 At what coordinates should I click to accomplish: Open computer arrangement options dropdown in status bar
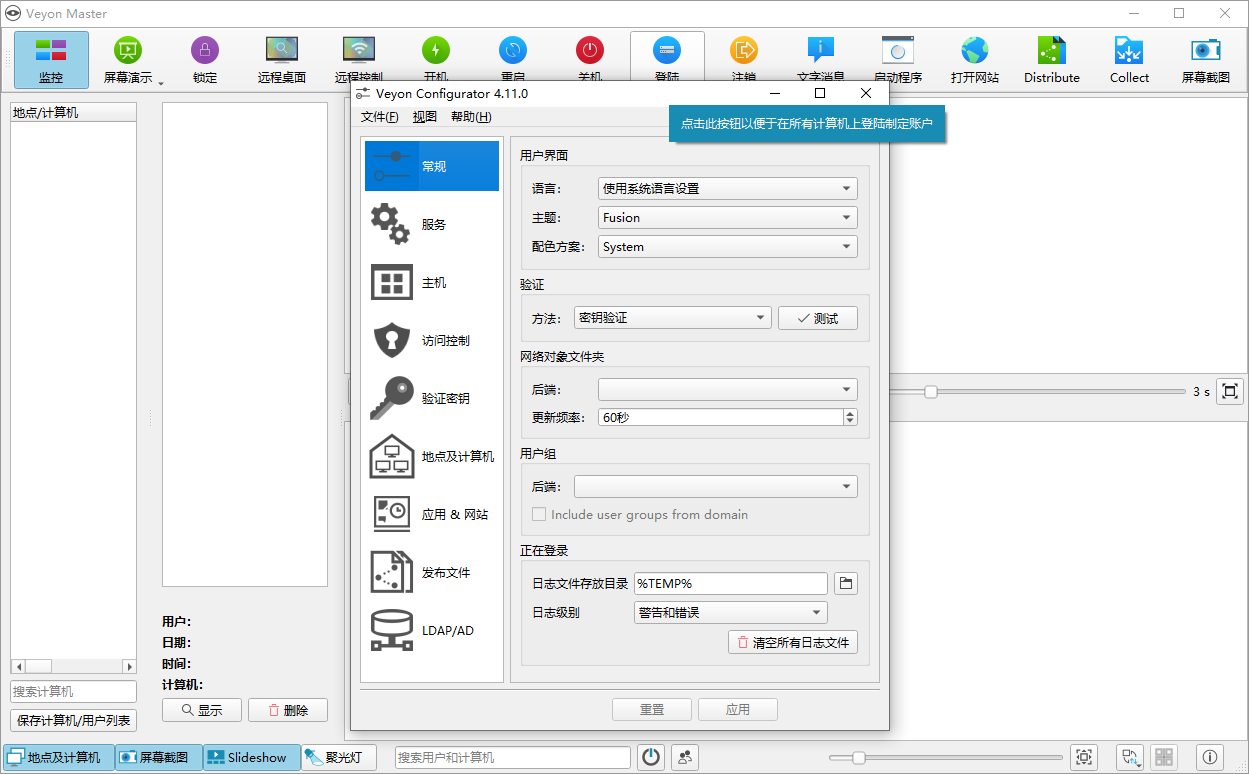pyautogui.click(x=1130, y=757)
